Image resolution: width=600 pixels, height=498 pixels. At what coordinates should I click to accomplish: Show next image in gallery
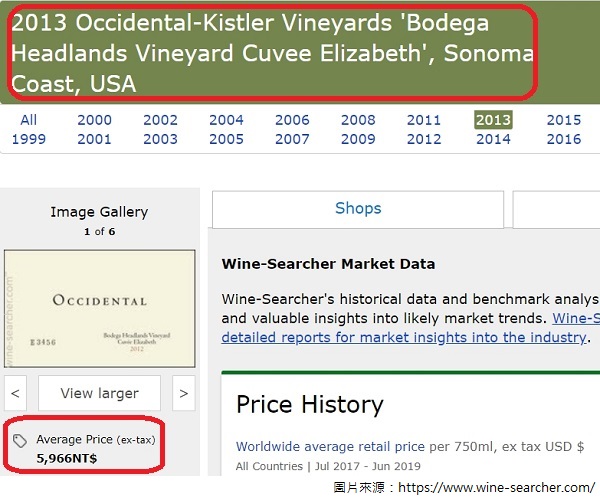click(184, 393)
